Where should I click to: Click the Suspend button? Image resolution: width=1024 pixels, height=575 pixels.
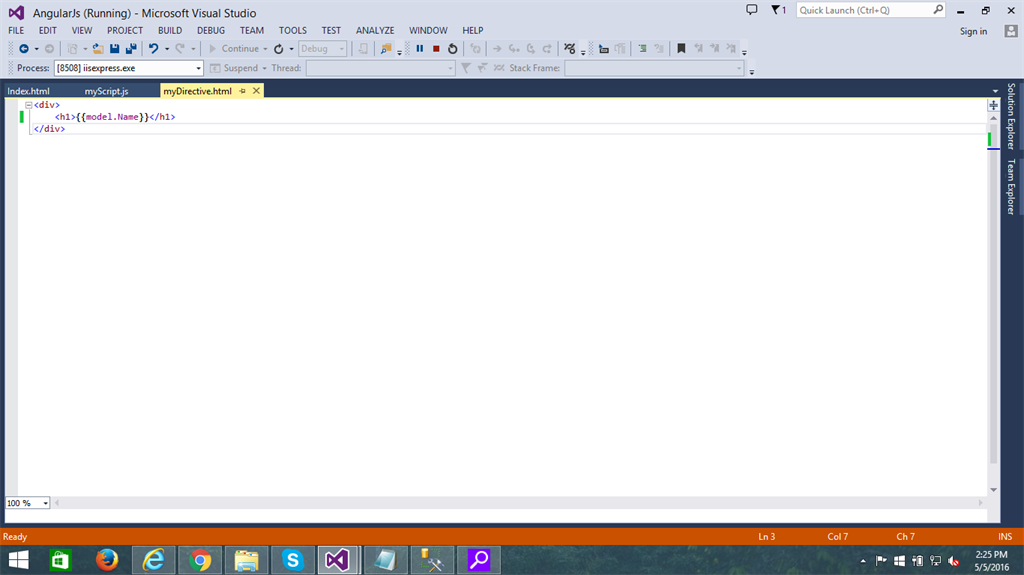coord(234,68)
